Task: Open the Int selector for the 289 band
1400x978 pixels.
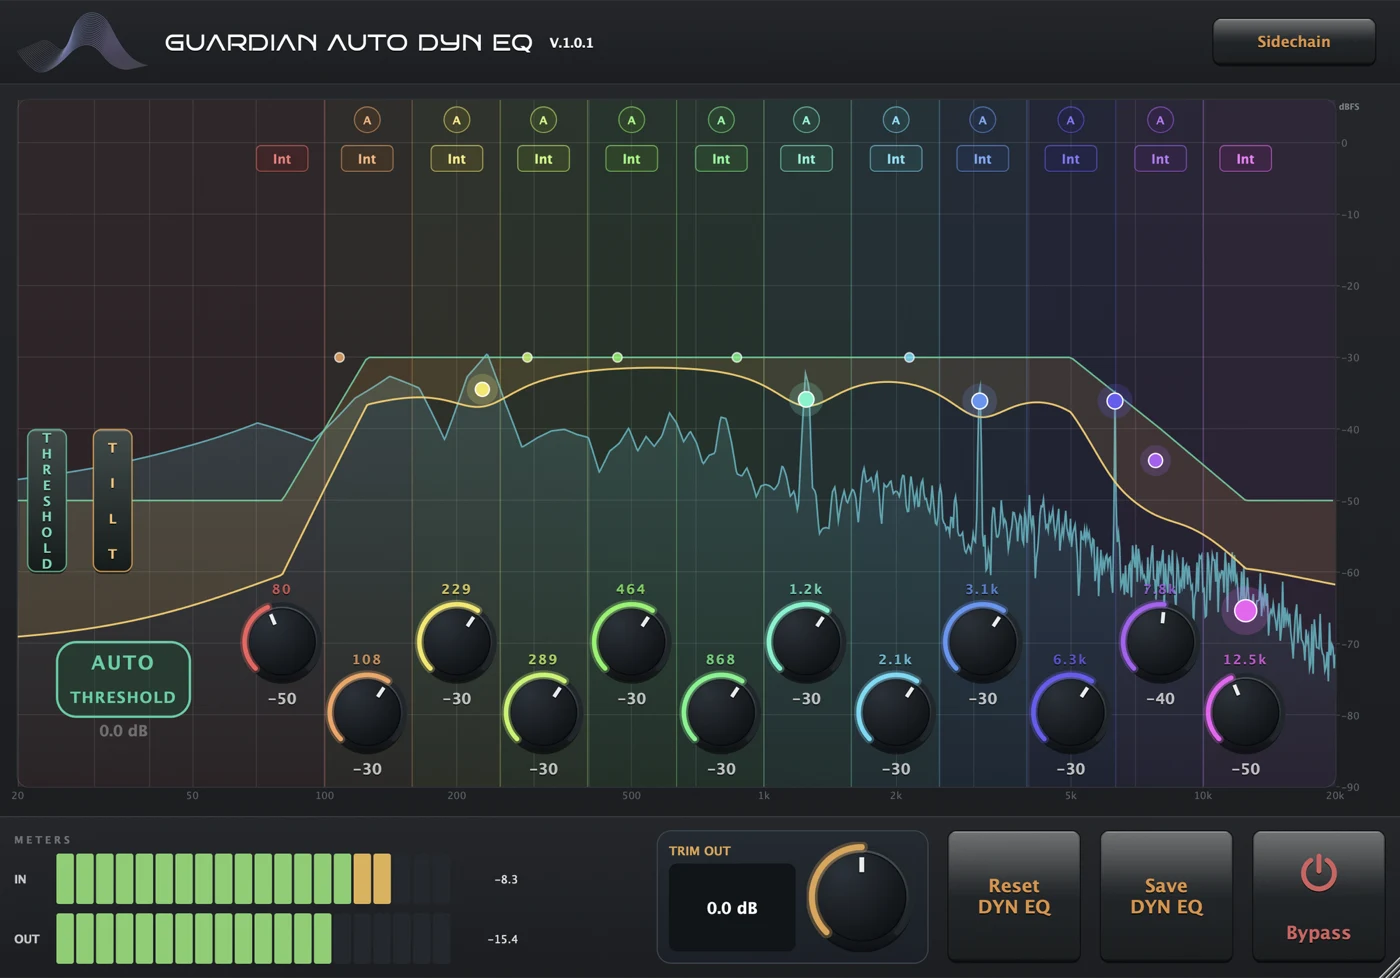Action: tap(543, 159)
